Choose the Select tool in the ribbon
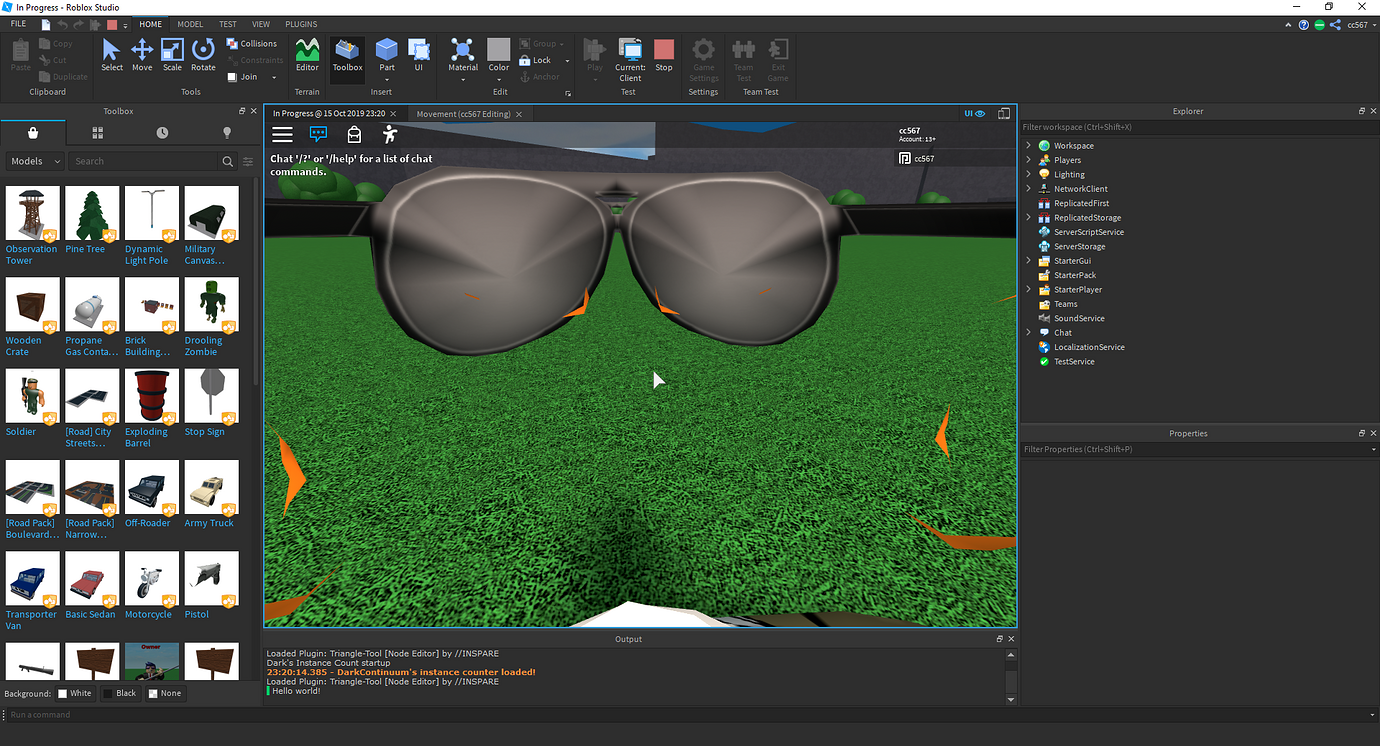1380x746 pixels. (x=111, y=55)
